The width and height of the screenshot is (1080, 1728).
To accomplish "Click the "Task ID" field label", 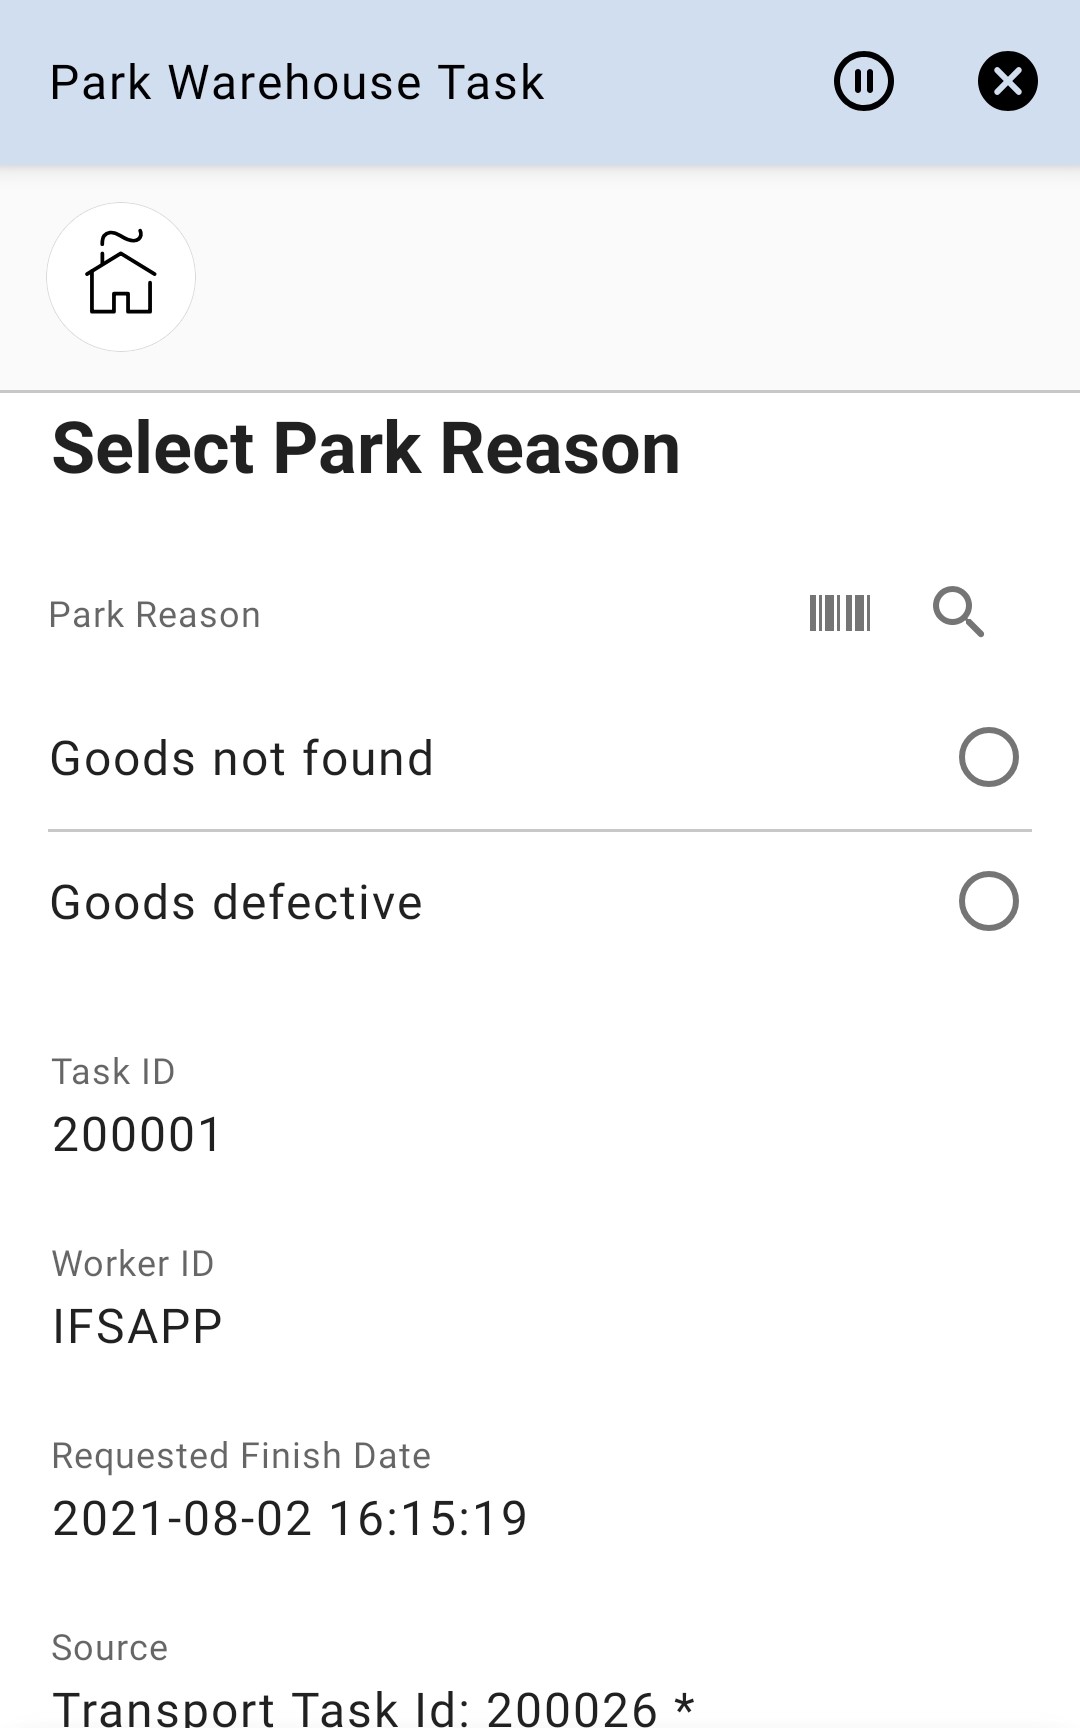I will [113, 1072].
